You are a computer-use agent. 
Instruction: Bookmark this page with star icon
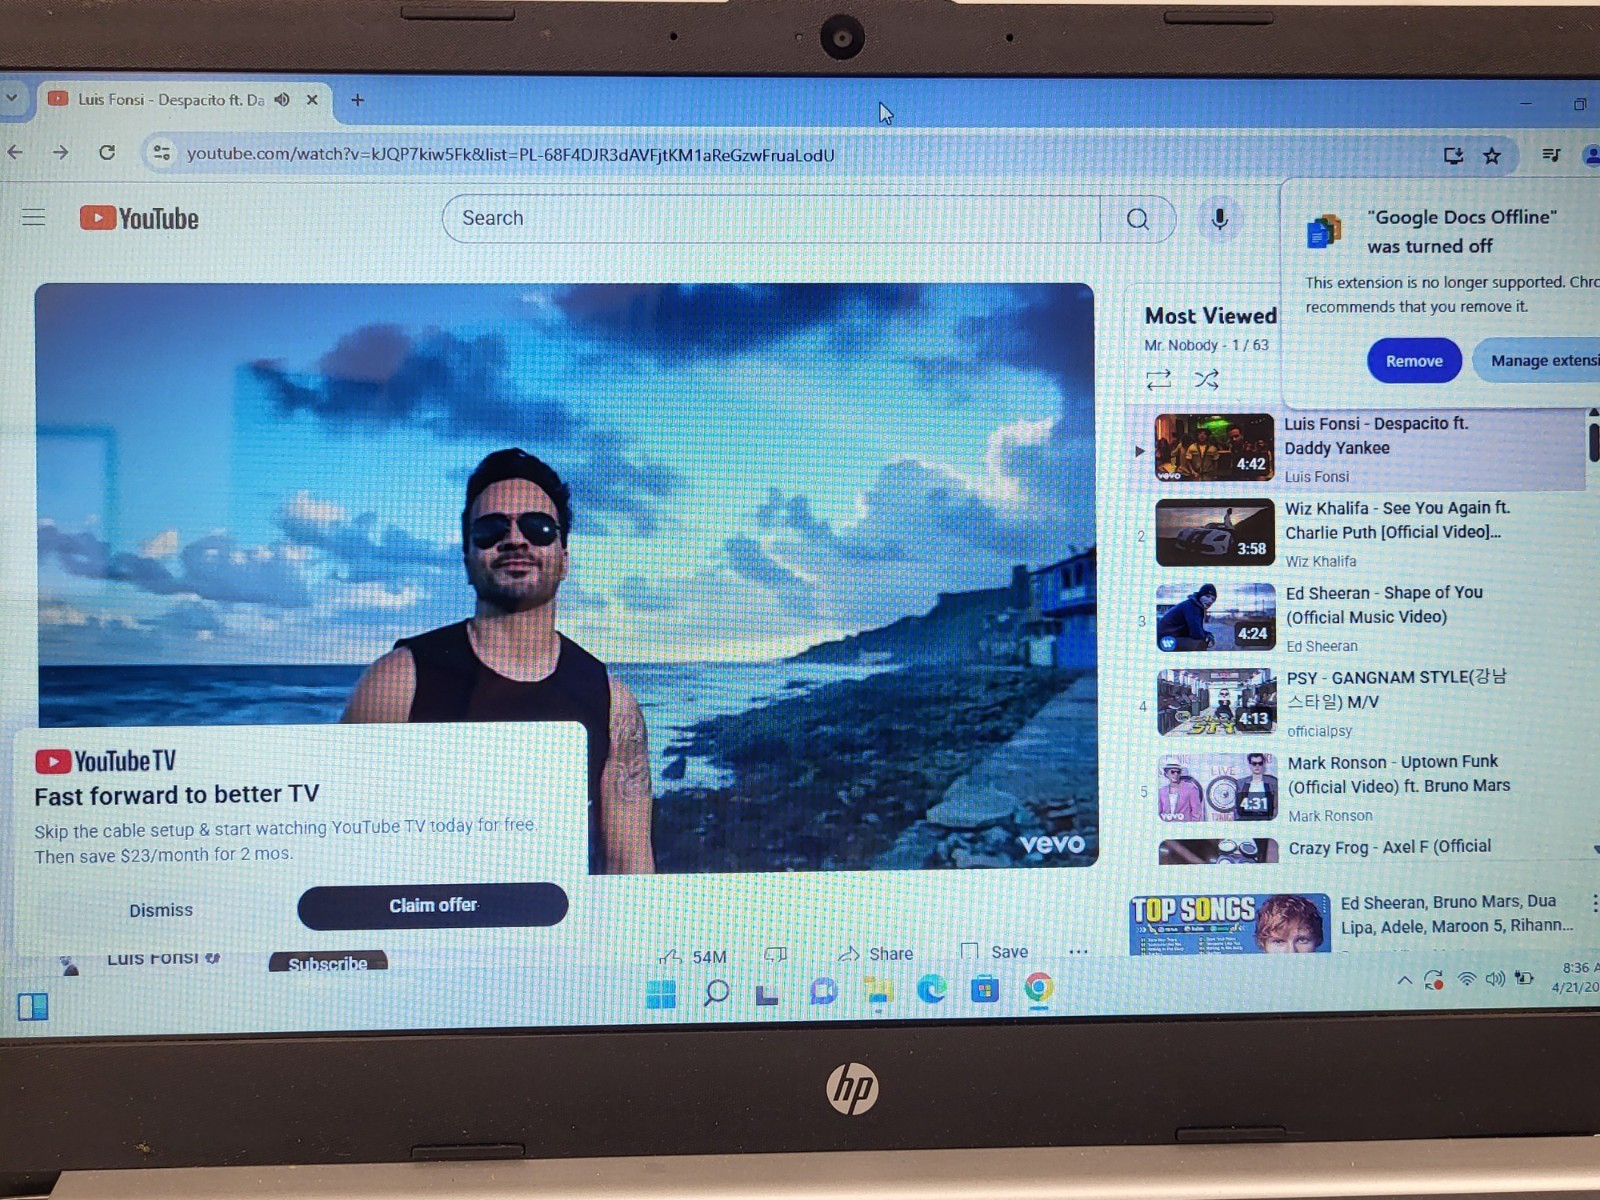1492,155
